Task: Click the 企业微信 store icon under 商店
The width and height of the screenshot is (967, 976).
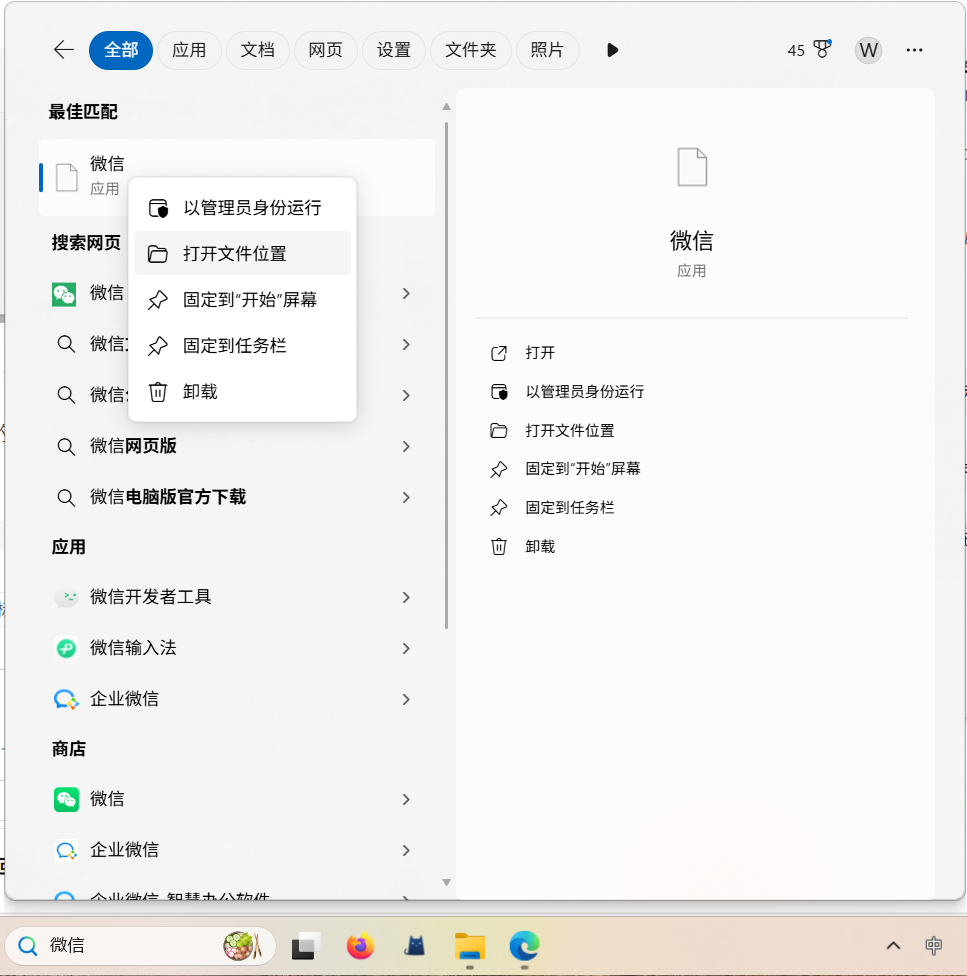Action: point(66,850)
